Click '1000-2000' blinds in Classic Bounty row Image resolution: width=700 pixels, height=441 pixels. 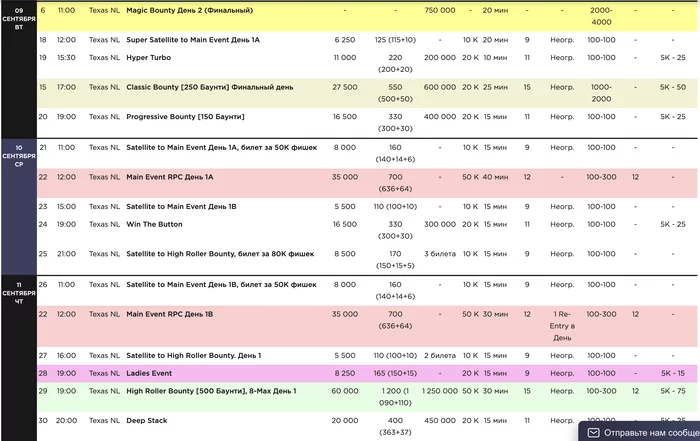point(601,93)
